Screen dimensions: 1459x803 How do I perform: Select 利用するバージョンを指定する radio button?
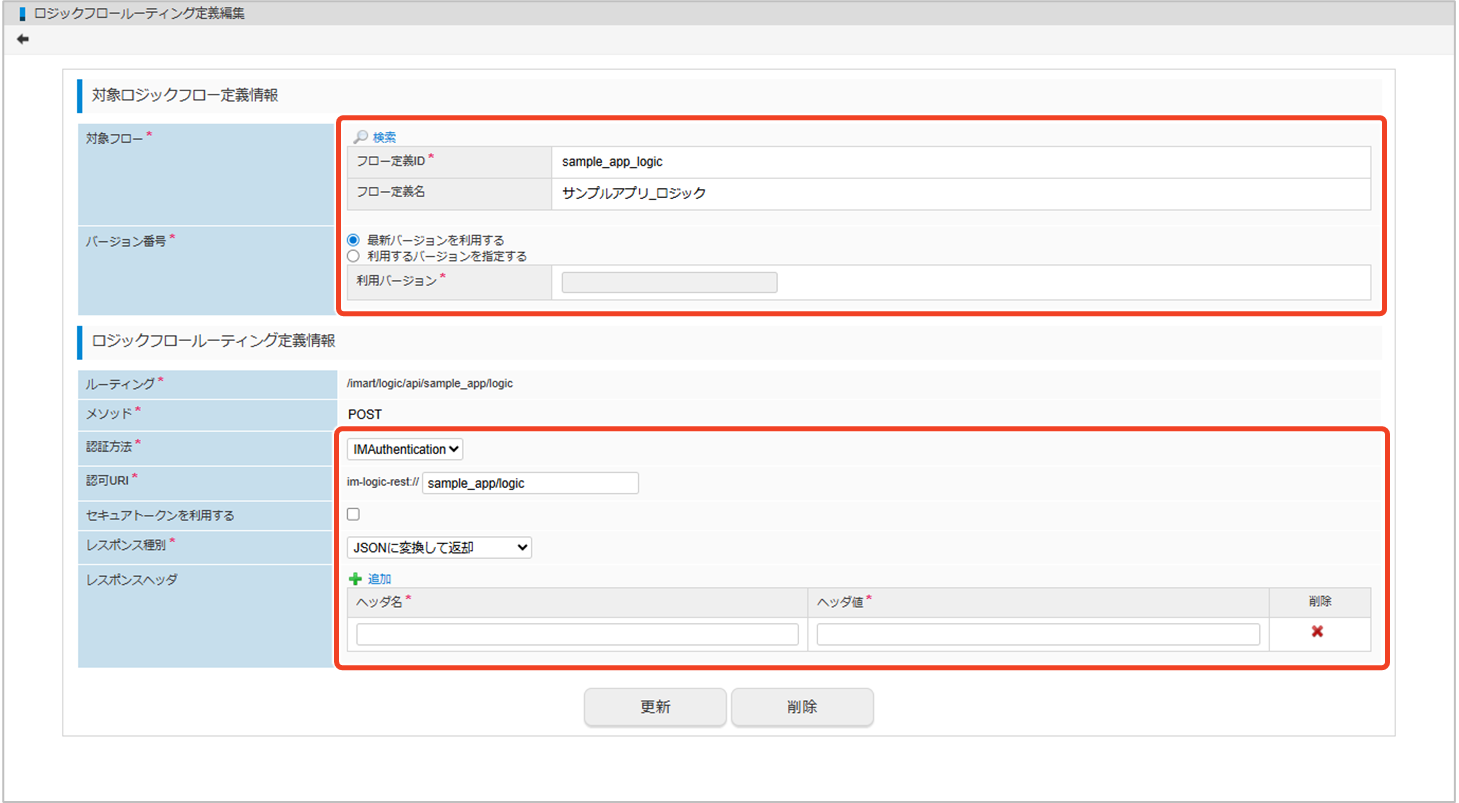click(x=353, y=256)
